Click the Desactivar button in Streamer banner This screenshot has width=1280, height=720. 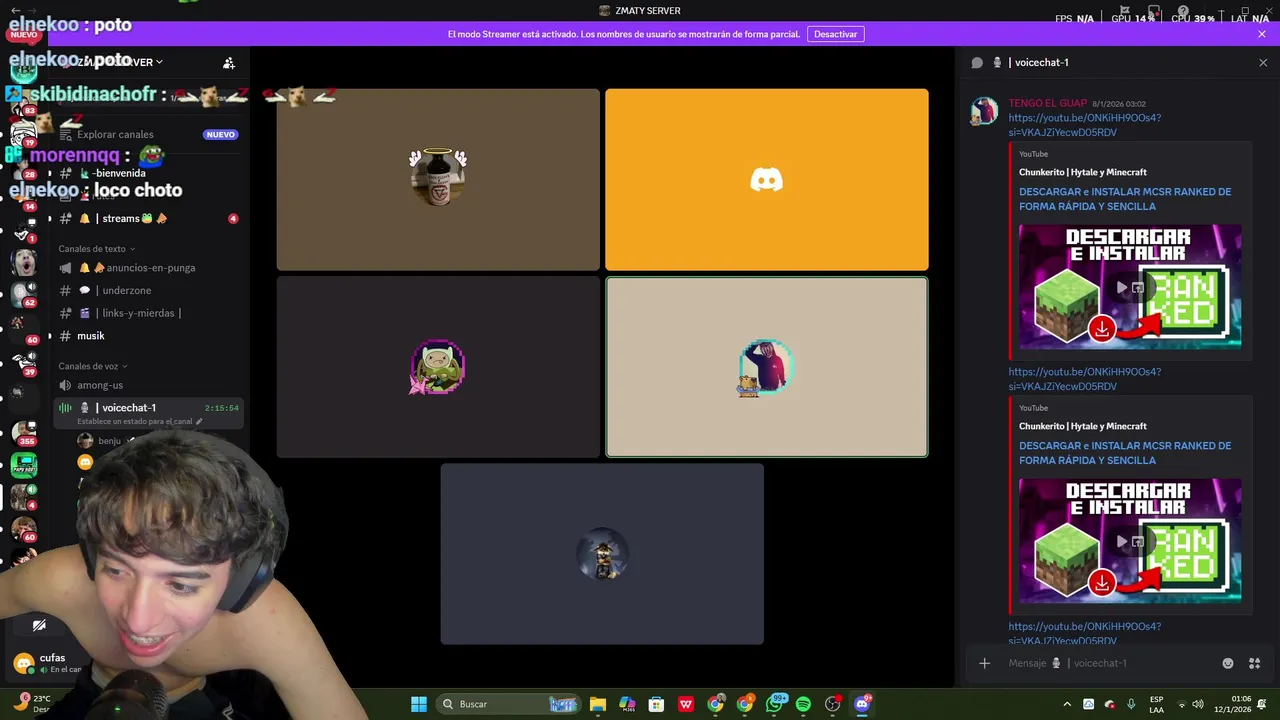tap(835, 34)
